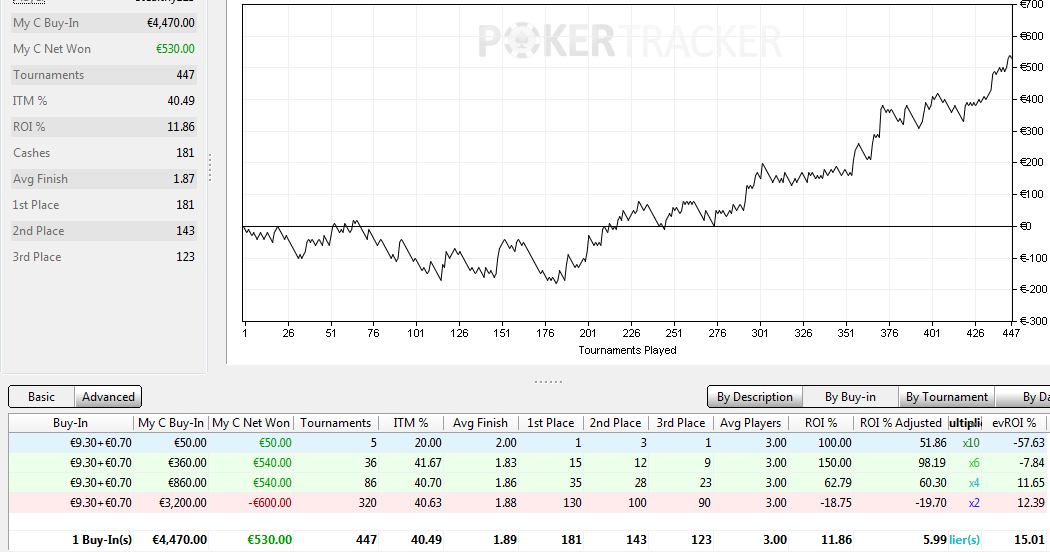Sort by the evROI % column header
This screenshot has width=1050, height=552.
tap(1014, 423)
